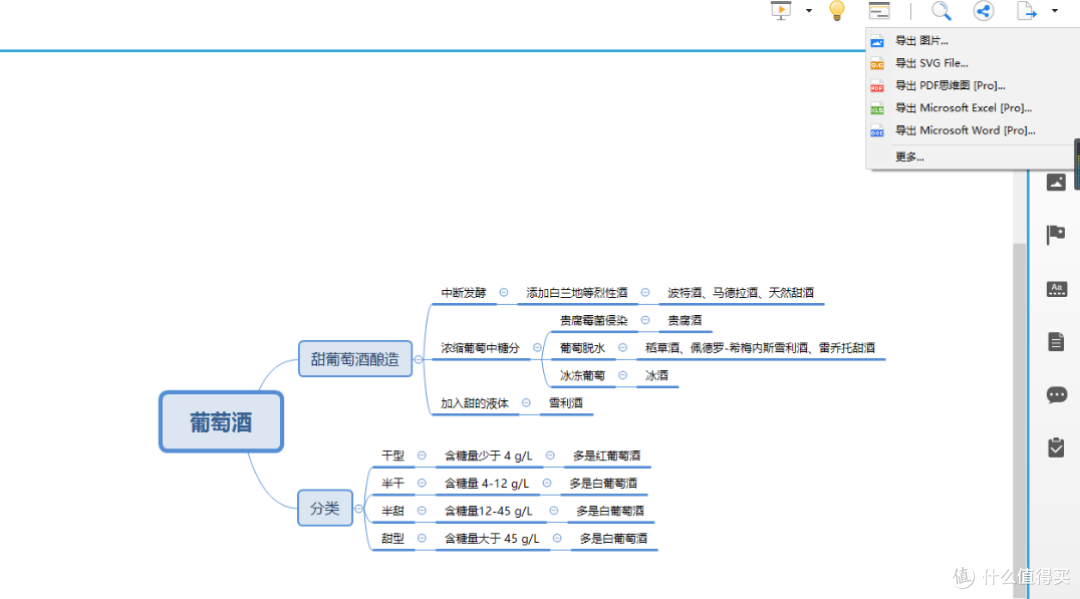The image size is (1080, 599).
Task: Open the image panel sidebar icon
Action: 1056,182
